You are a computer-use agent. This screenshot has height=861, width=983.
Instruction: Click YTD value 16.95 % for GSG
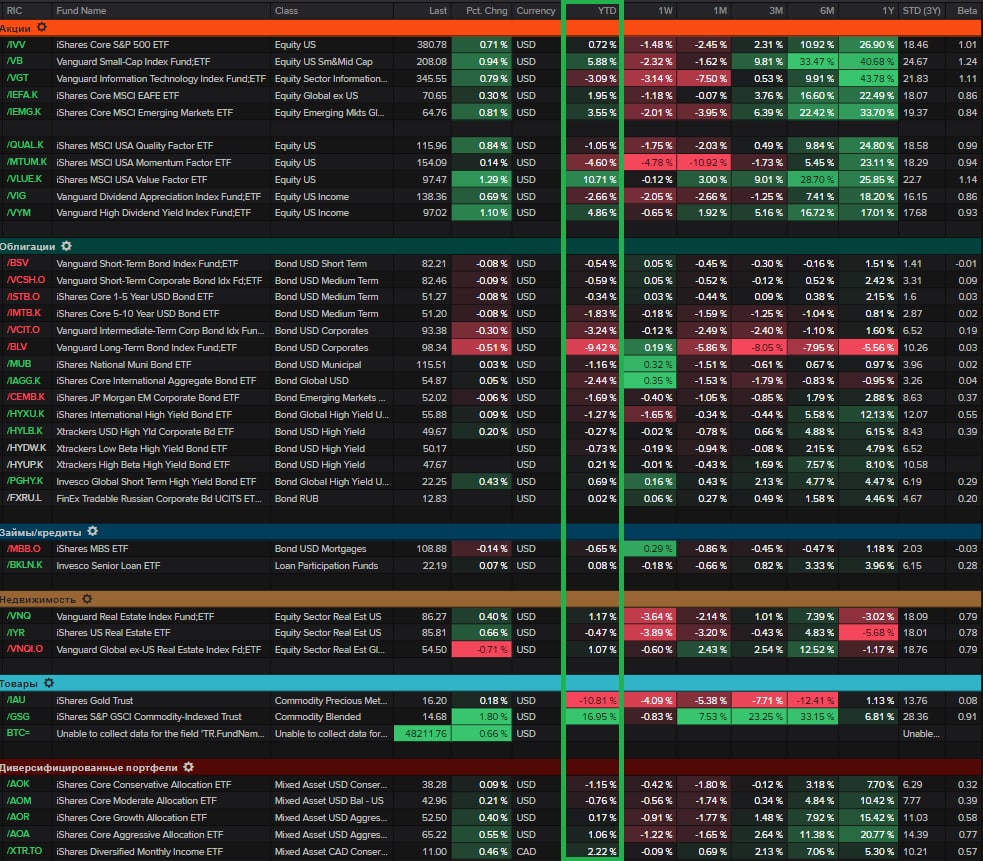tap(593, 716)
